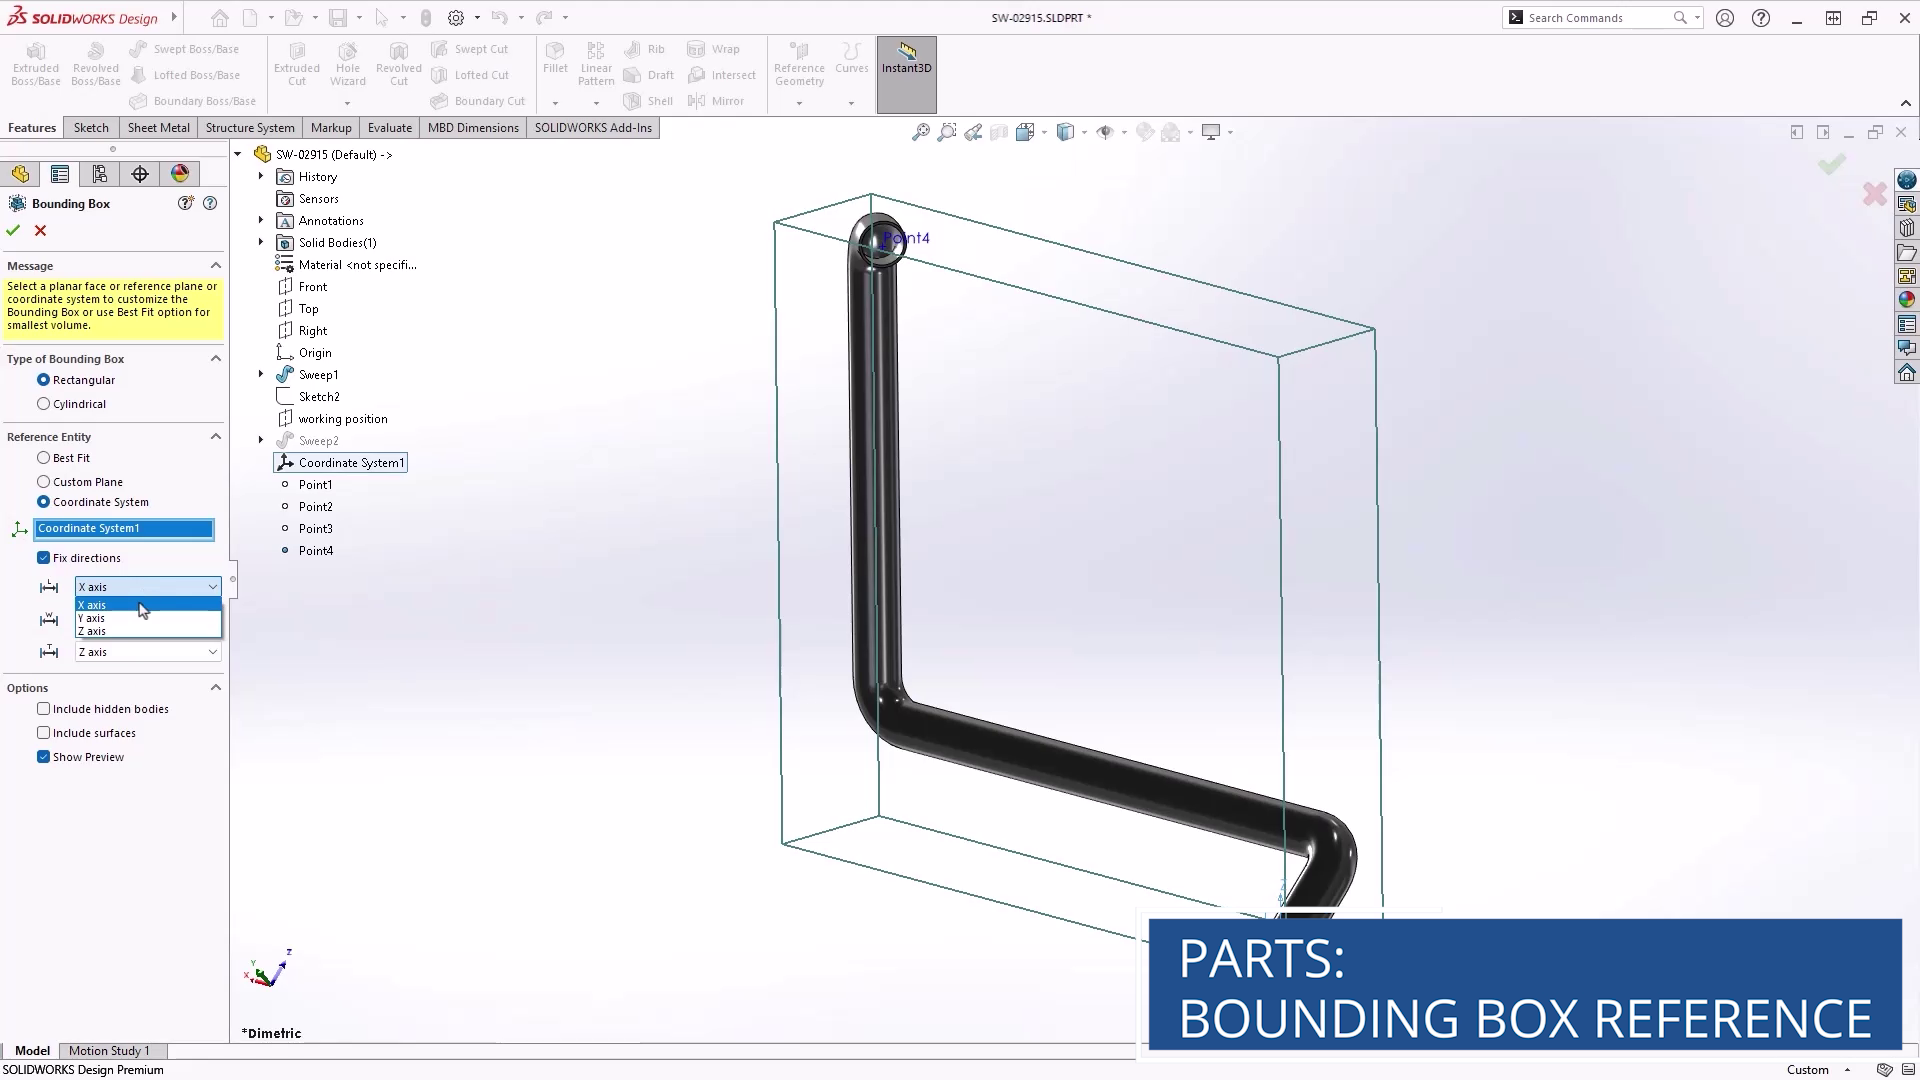The image size is (1920, 1080).
Task: Select Y axis from the open dropdown
Action: (x=91, y=618)
